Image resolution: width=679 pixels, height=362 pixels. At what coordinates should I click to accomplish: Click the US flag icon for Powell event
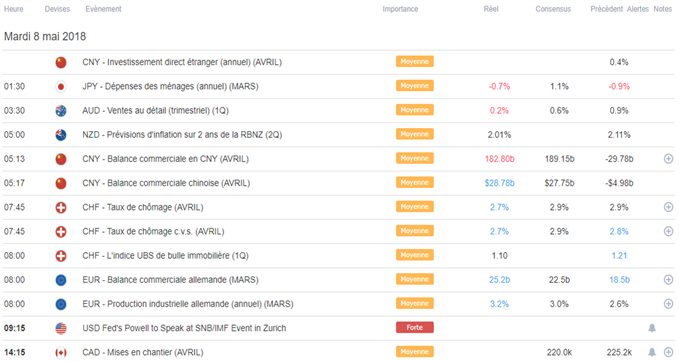[x=61, y=328]
